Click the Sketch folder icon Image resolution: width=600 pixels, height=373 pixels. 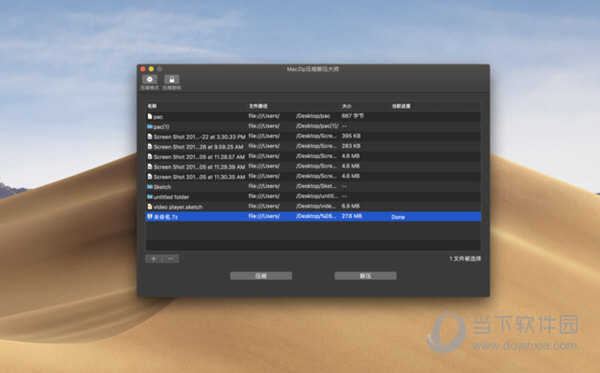click(150, 186)
